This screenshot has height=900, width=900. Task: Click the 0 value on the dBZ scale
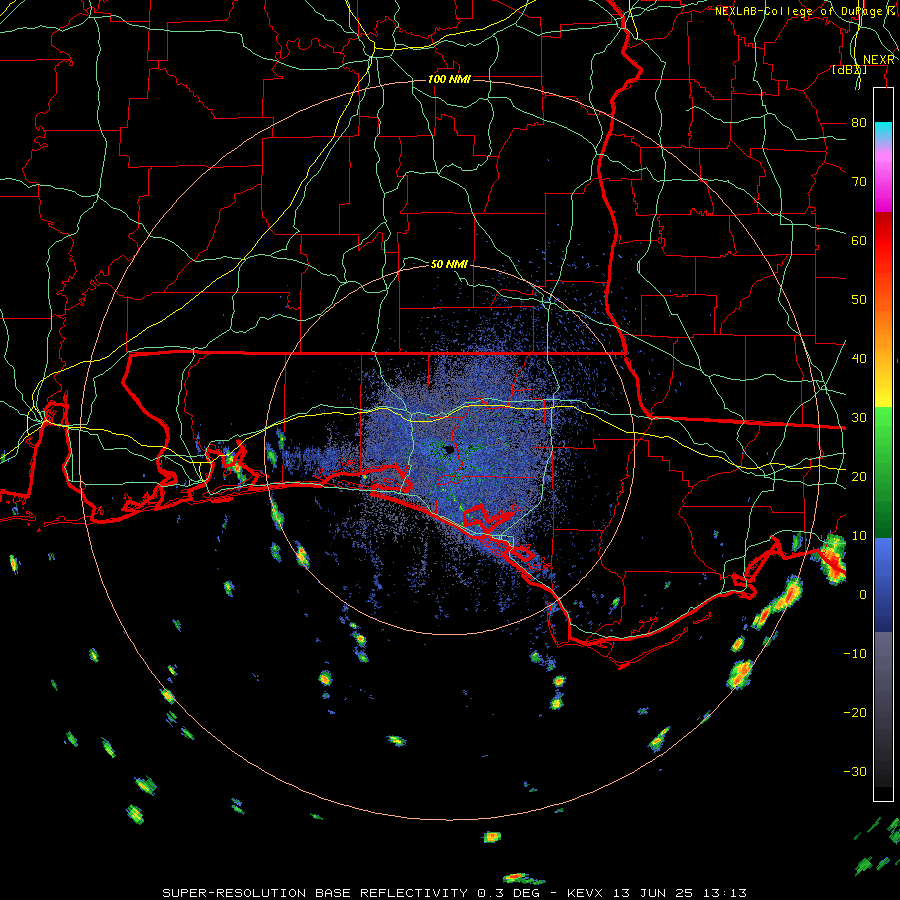pyautogui.click(x=863, y=595)
